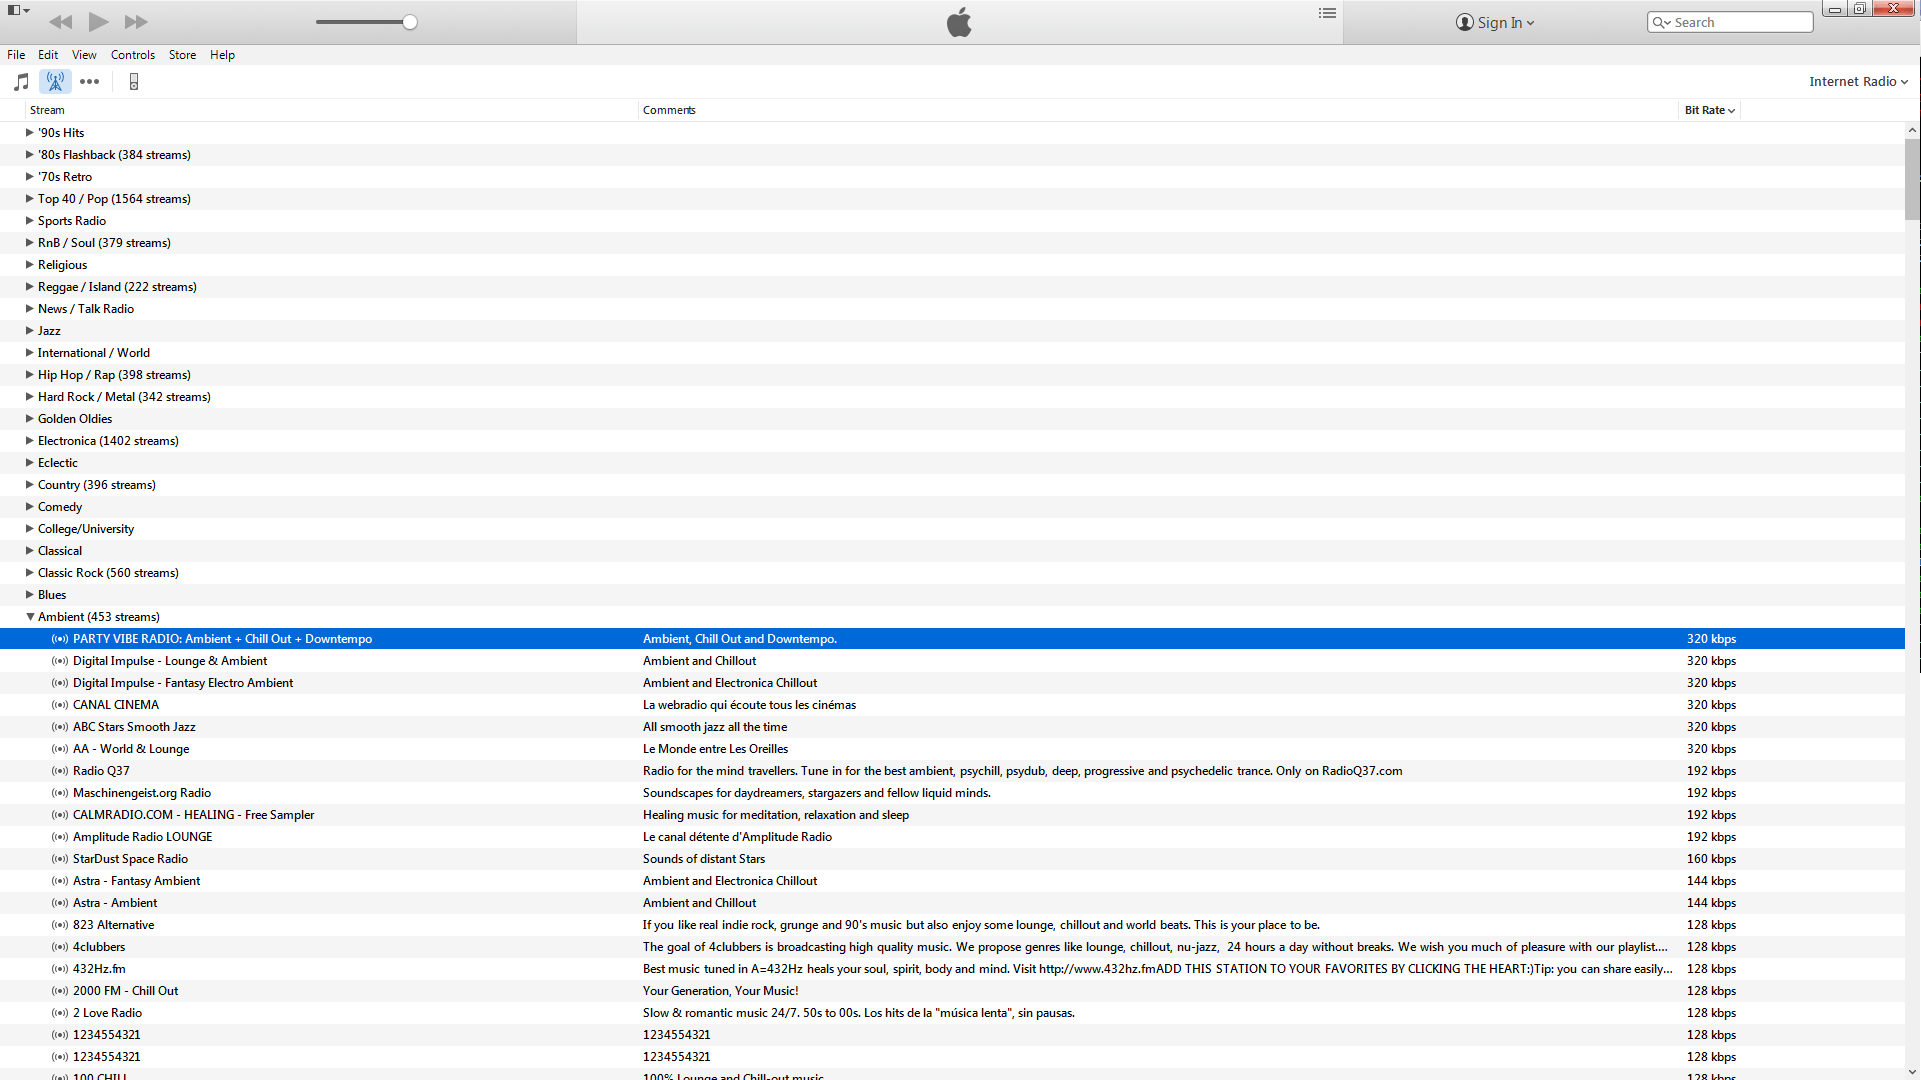Open the View menu
Image resolution: width=1921 pixels, height=1080 pixels.
[84, 55]
